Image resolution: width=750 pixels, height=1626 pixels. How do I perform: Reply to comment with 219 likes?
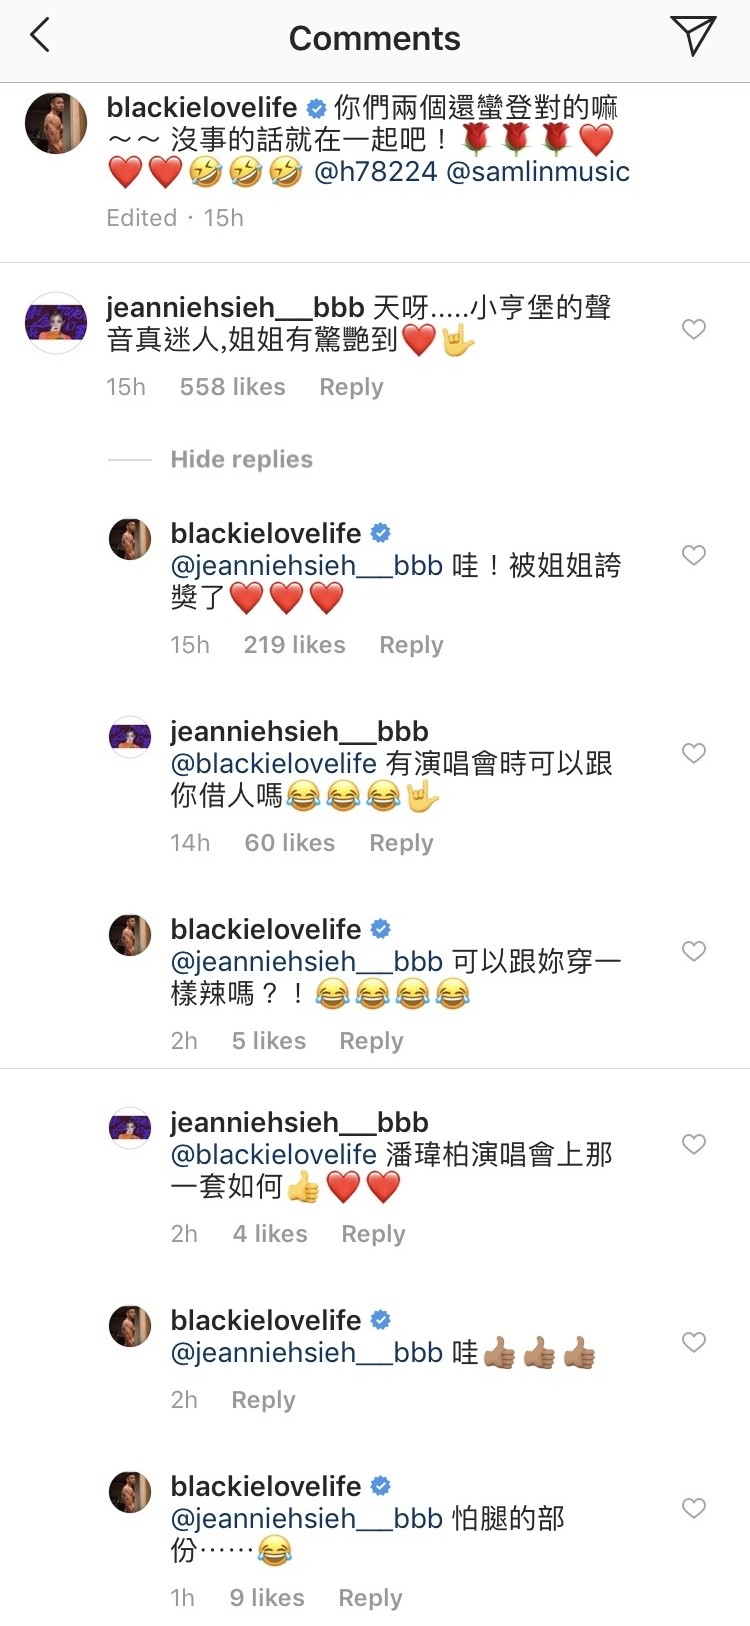(411, 645)
